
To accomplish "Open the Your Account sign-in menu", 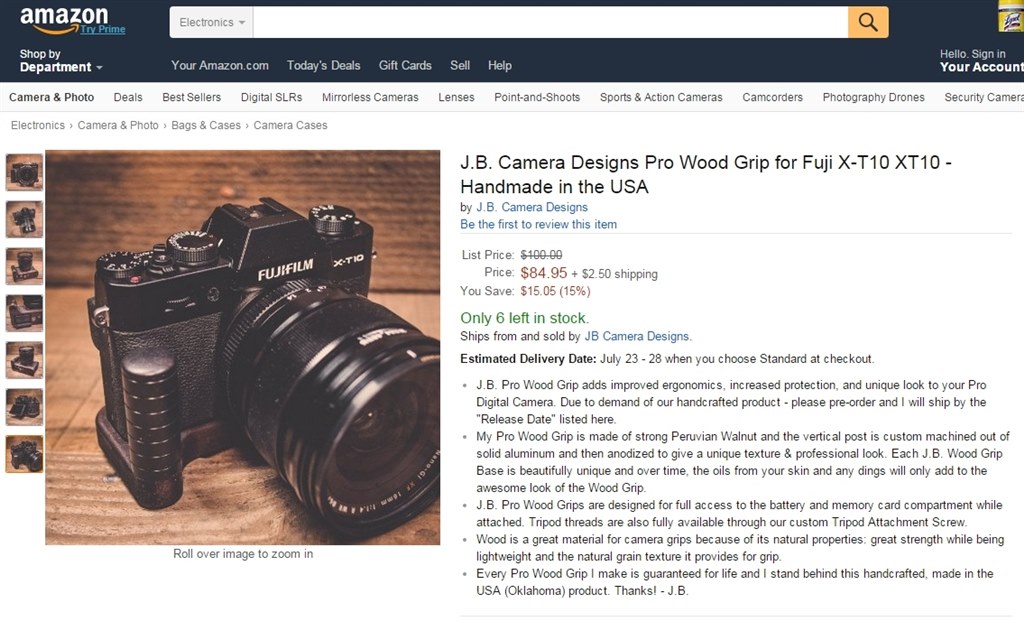I will tap(982, 61).
